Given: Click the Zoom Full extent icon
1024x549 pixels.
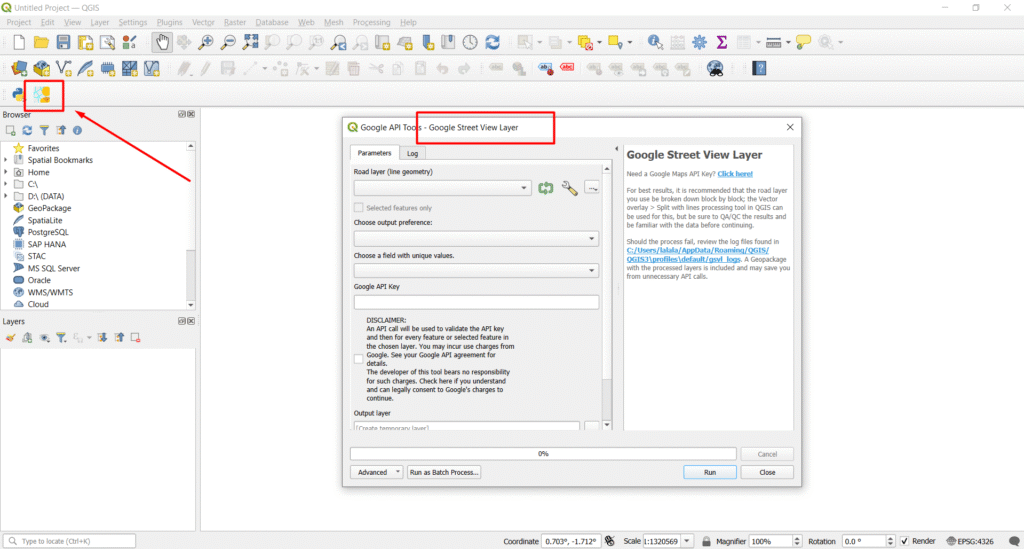Looking at the screenshot, I should [x=250, y=42].
